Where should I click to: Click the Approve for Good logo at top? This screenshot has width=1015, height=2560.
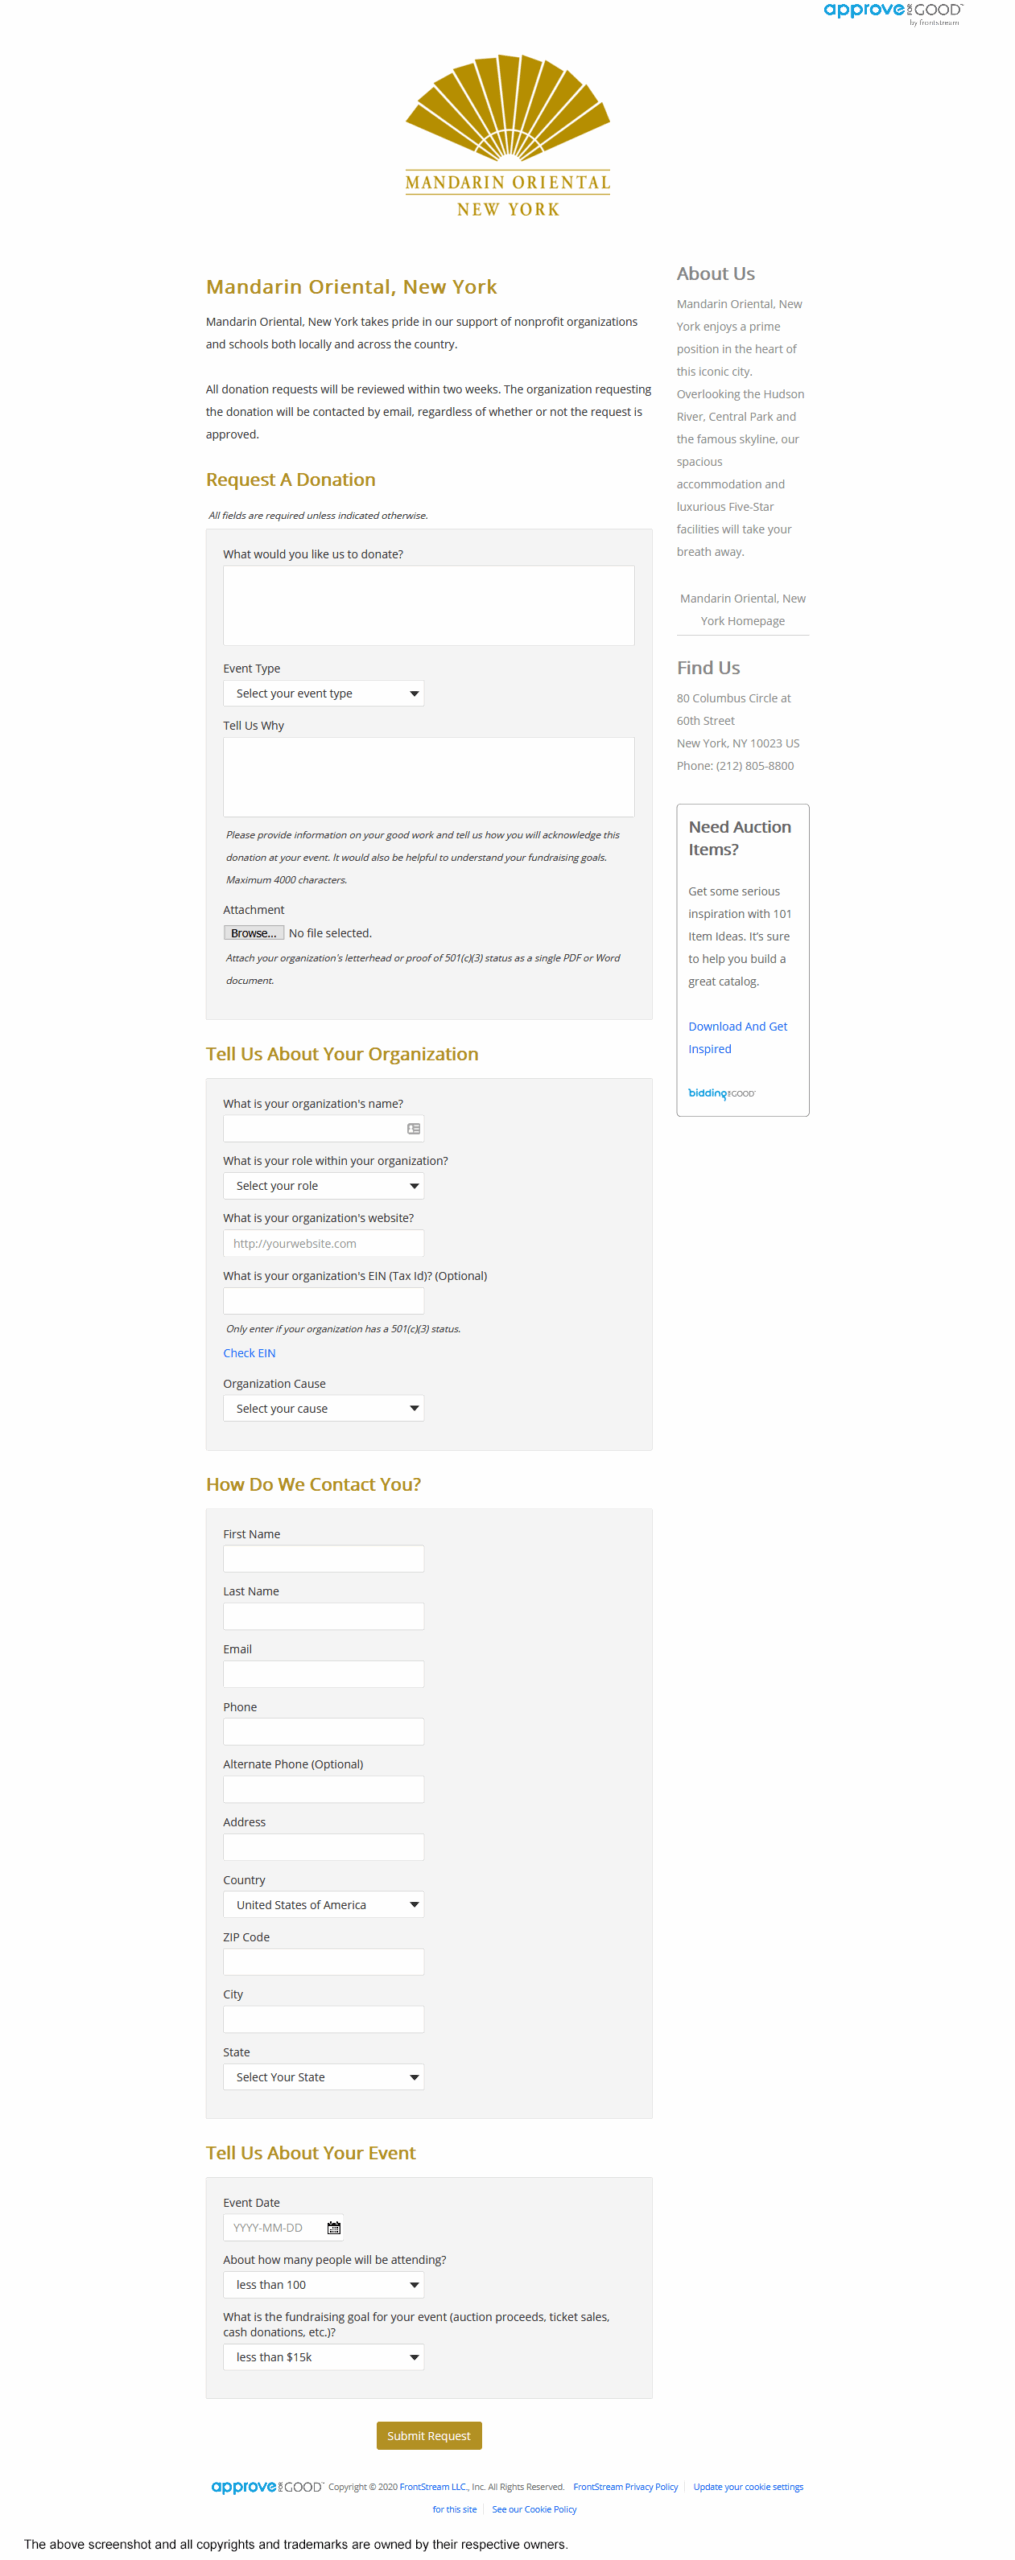(x=891, y=12)
